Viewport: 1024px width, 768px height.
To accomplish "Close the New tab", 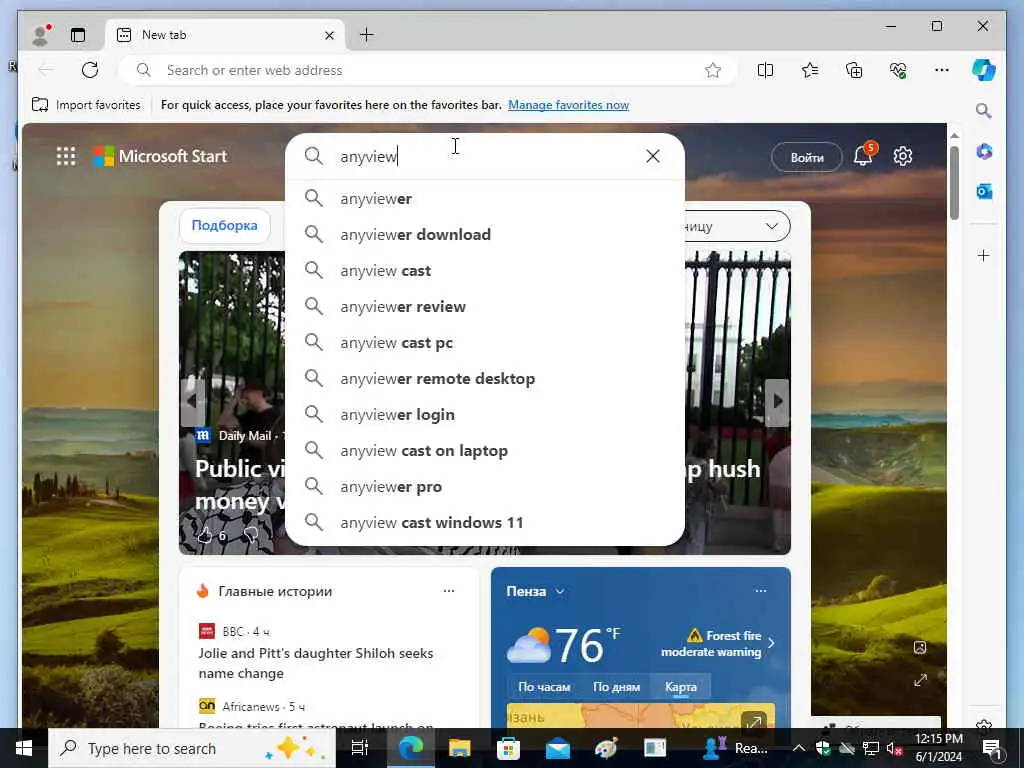I will click(x=330, y=35).
